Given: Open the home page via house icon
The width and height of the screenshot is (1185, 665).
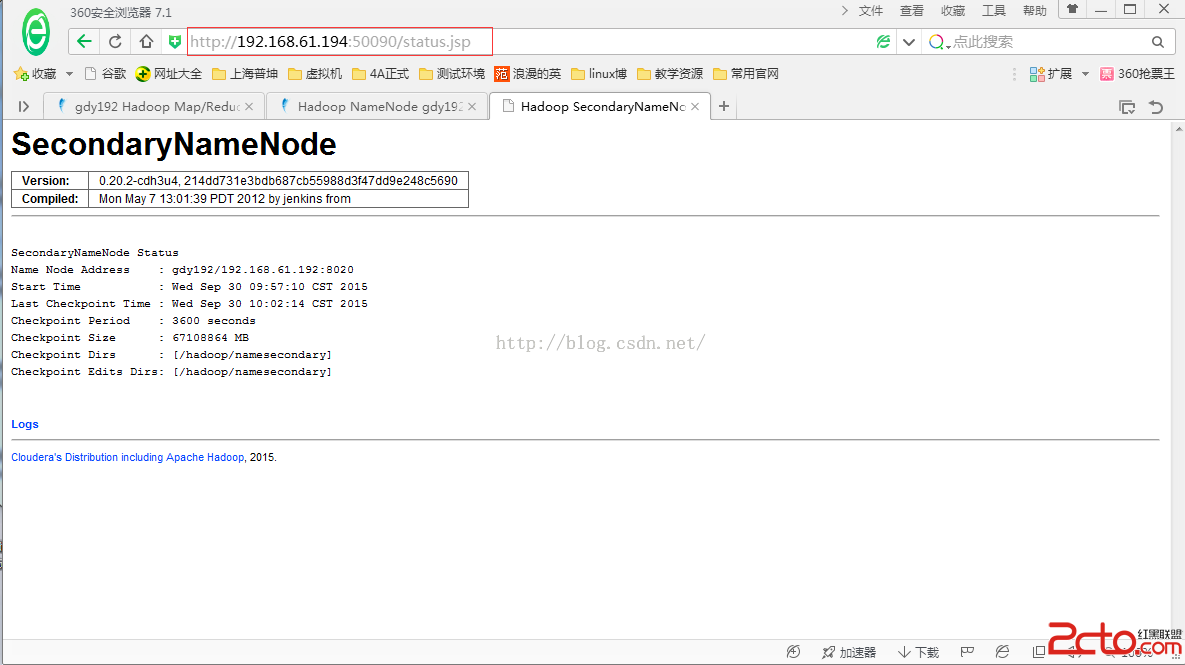Looking at the screenshot, I should 147,42.
